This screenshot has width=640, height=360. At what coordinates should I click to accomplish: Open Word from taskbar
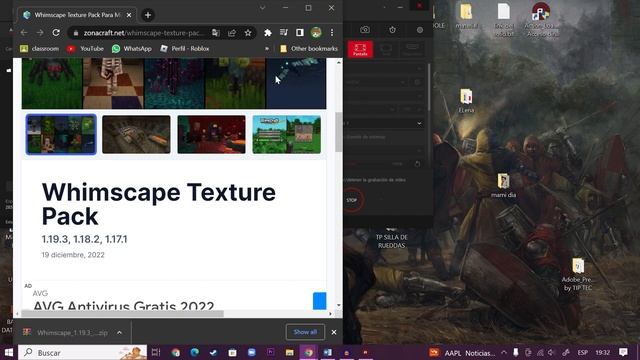328,352
